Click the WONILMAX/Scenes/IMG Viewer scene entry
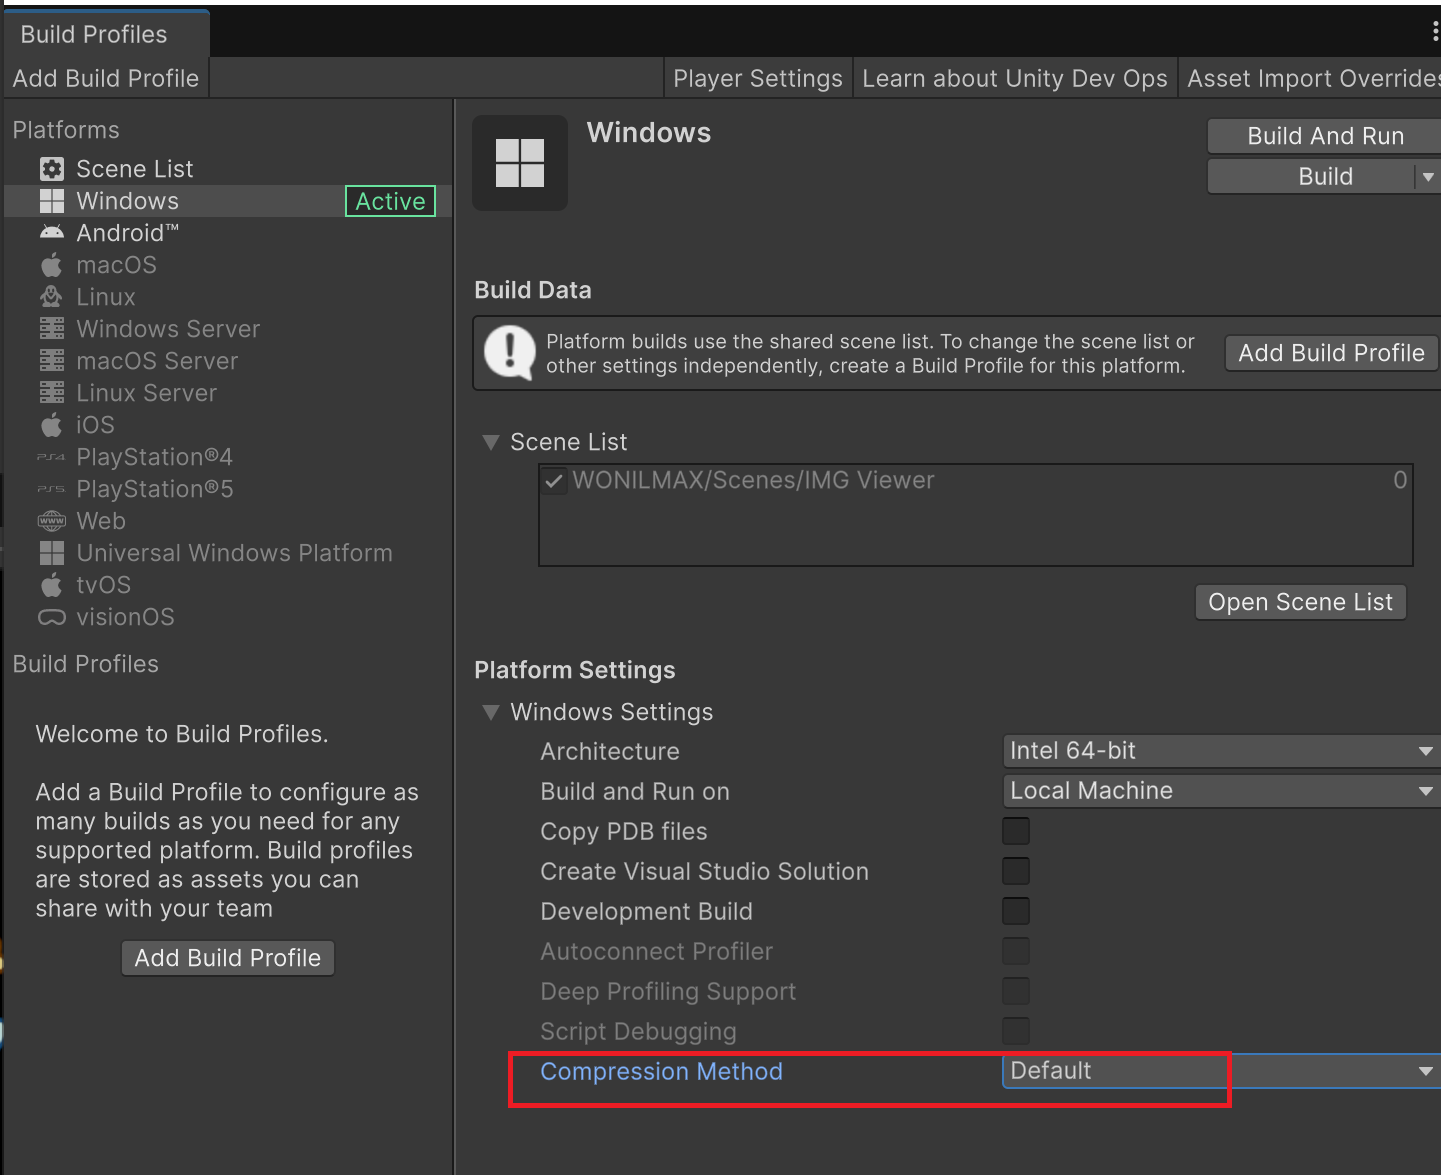Viewport: 1441px width, 1175px height. pyautogui.click(x=976, y=481)
